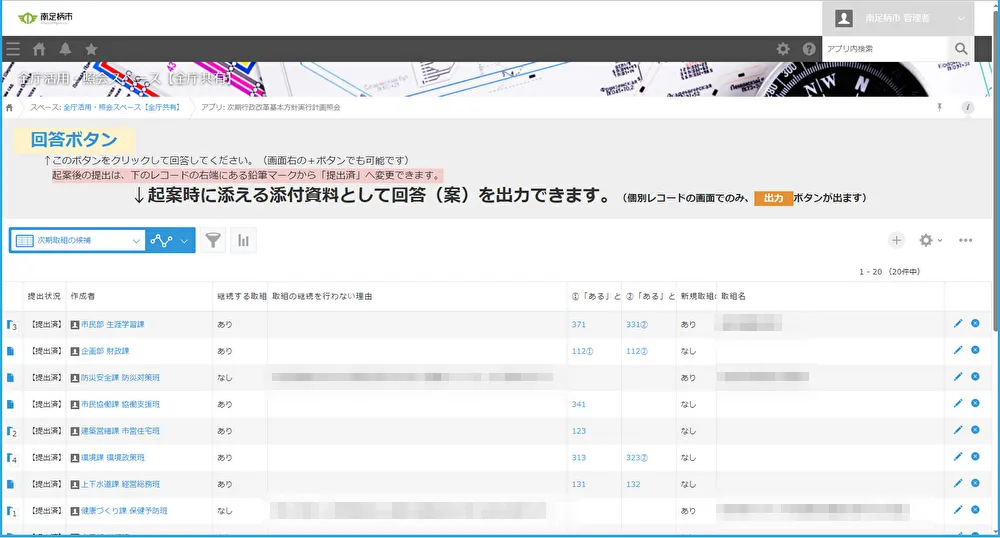
Task: Edit the 生涯学習課 record with pencil
Action: (958, 324)
